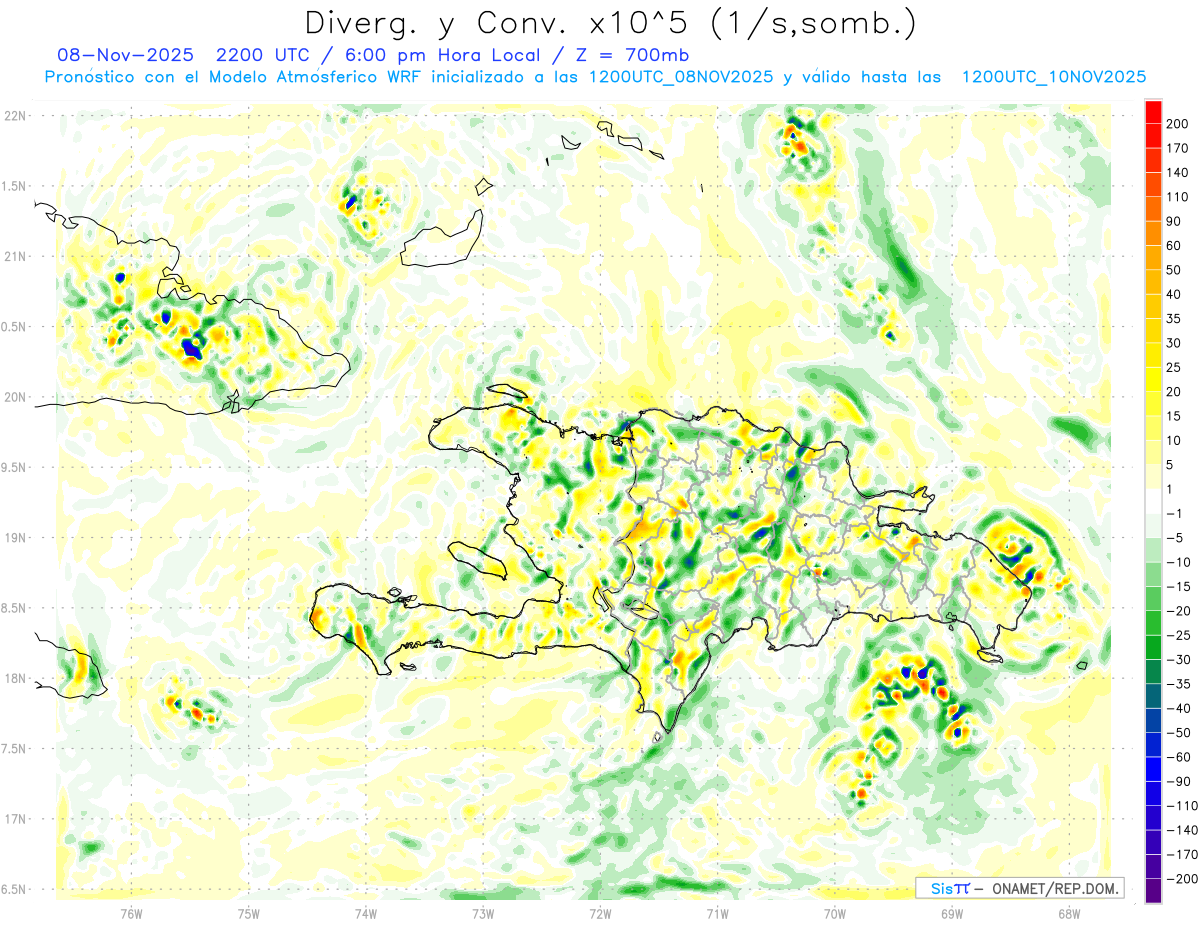
Task: Click the "73W" longitude label
Action: (x=483, y=914)
